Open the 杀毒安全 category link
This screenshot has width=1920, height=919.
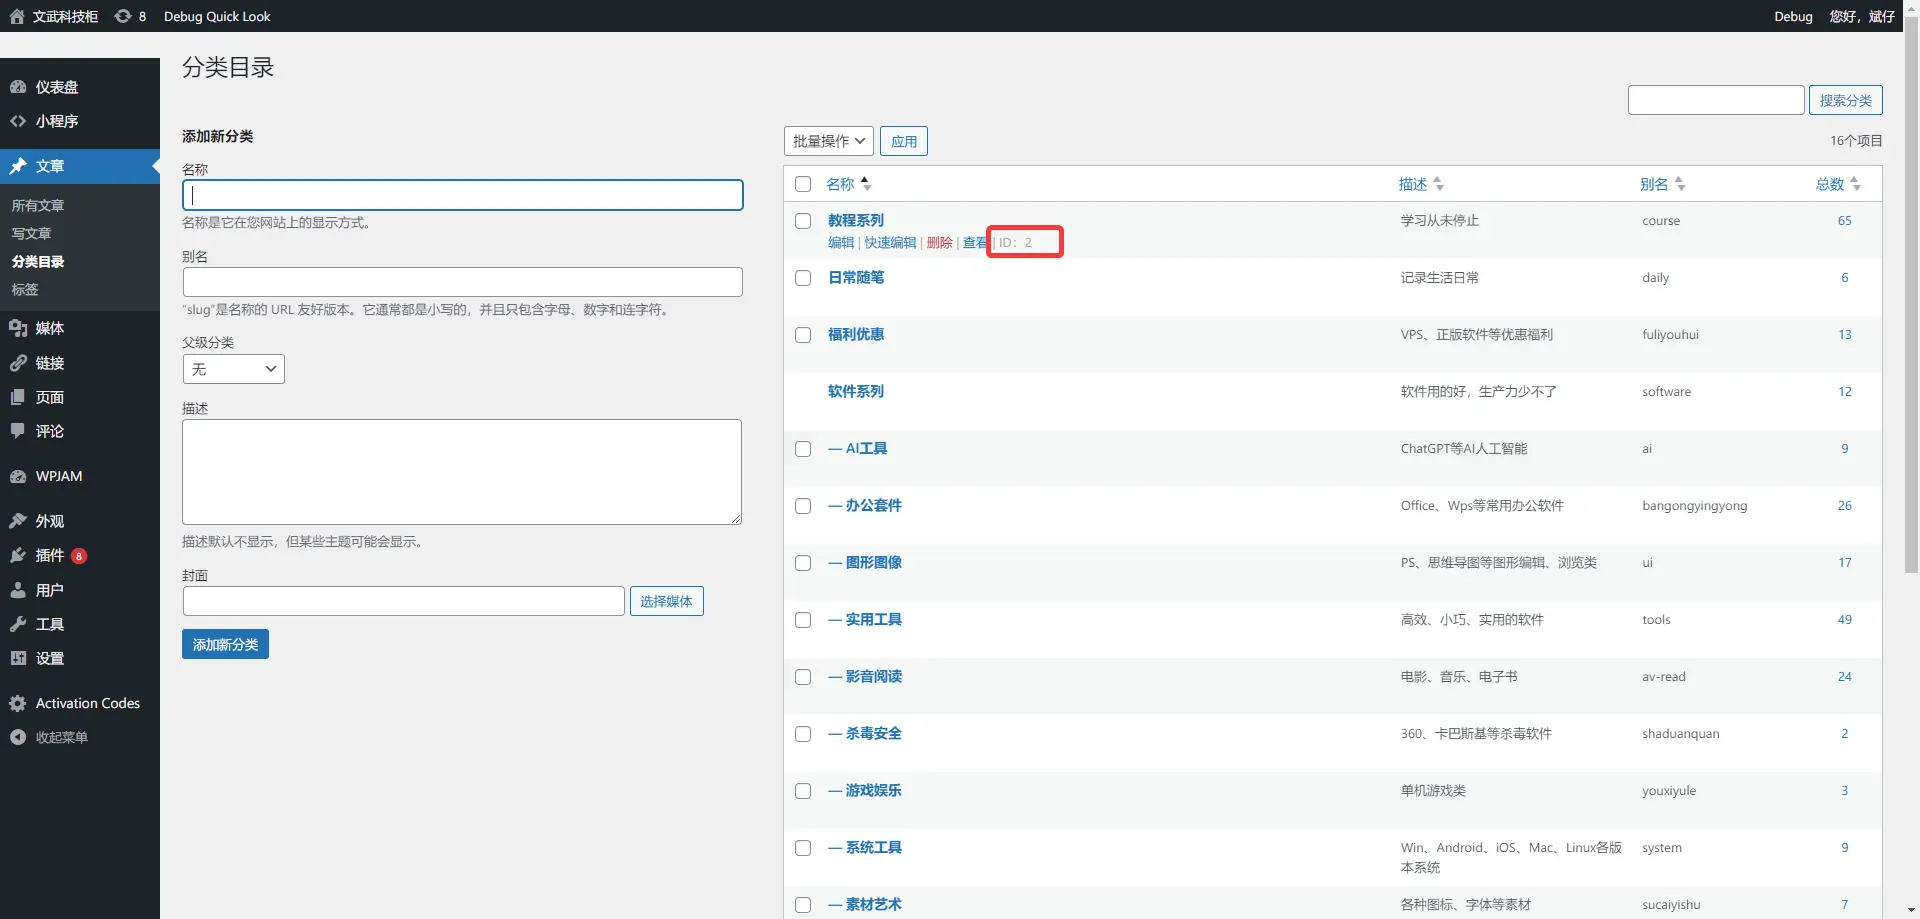click(865, 733)
